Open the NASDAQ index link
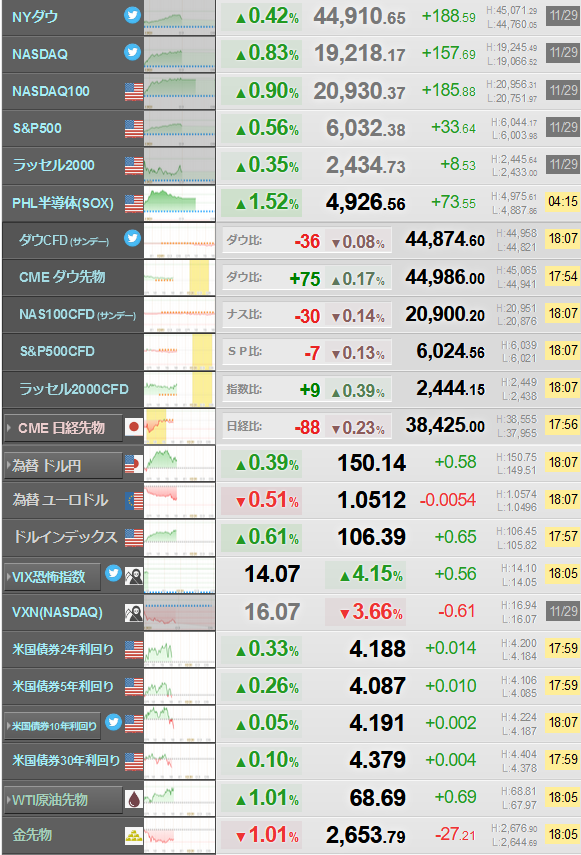 tap(40, 54)
